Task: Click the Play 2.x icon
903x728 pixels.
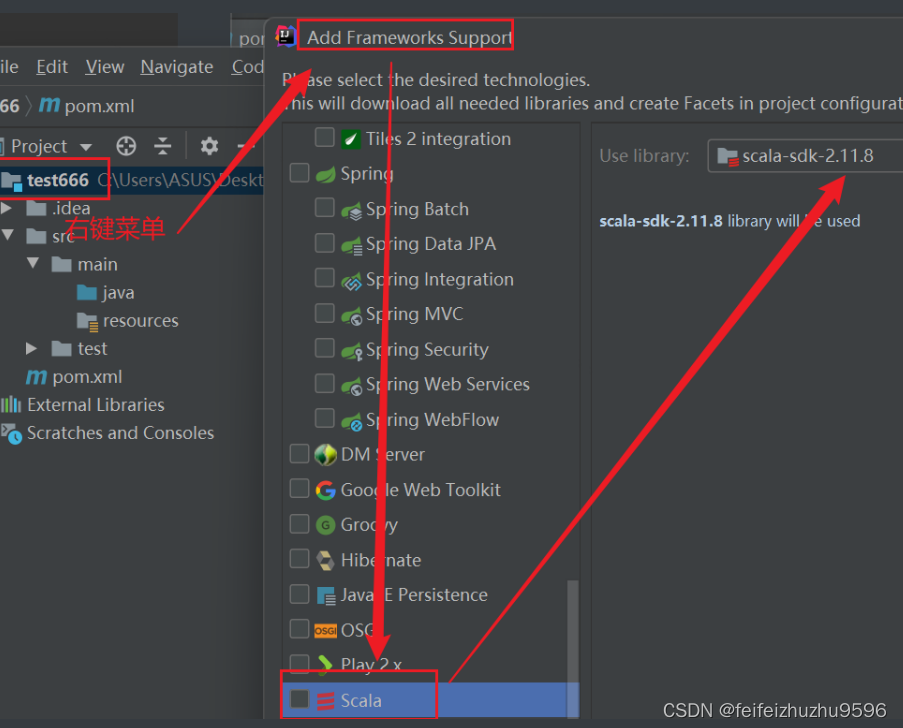Action: [325, 665]
